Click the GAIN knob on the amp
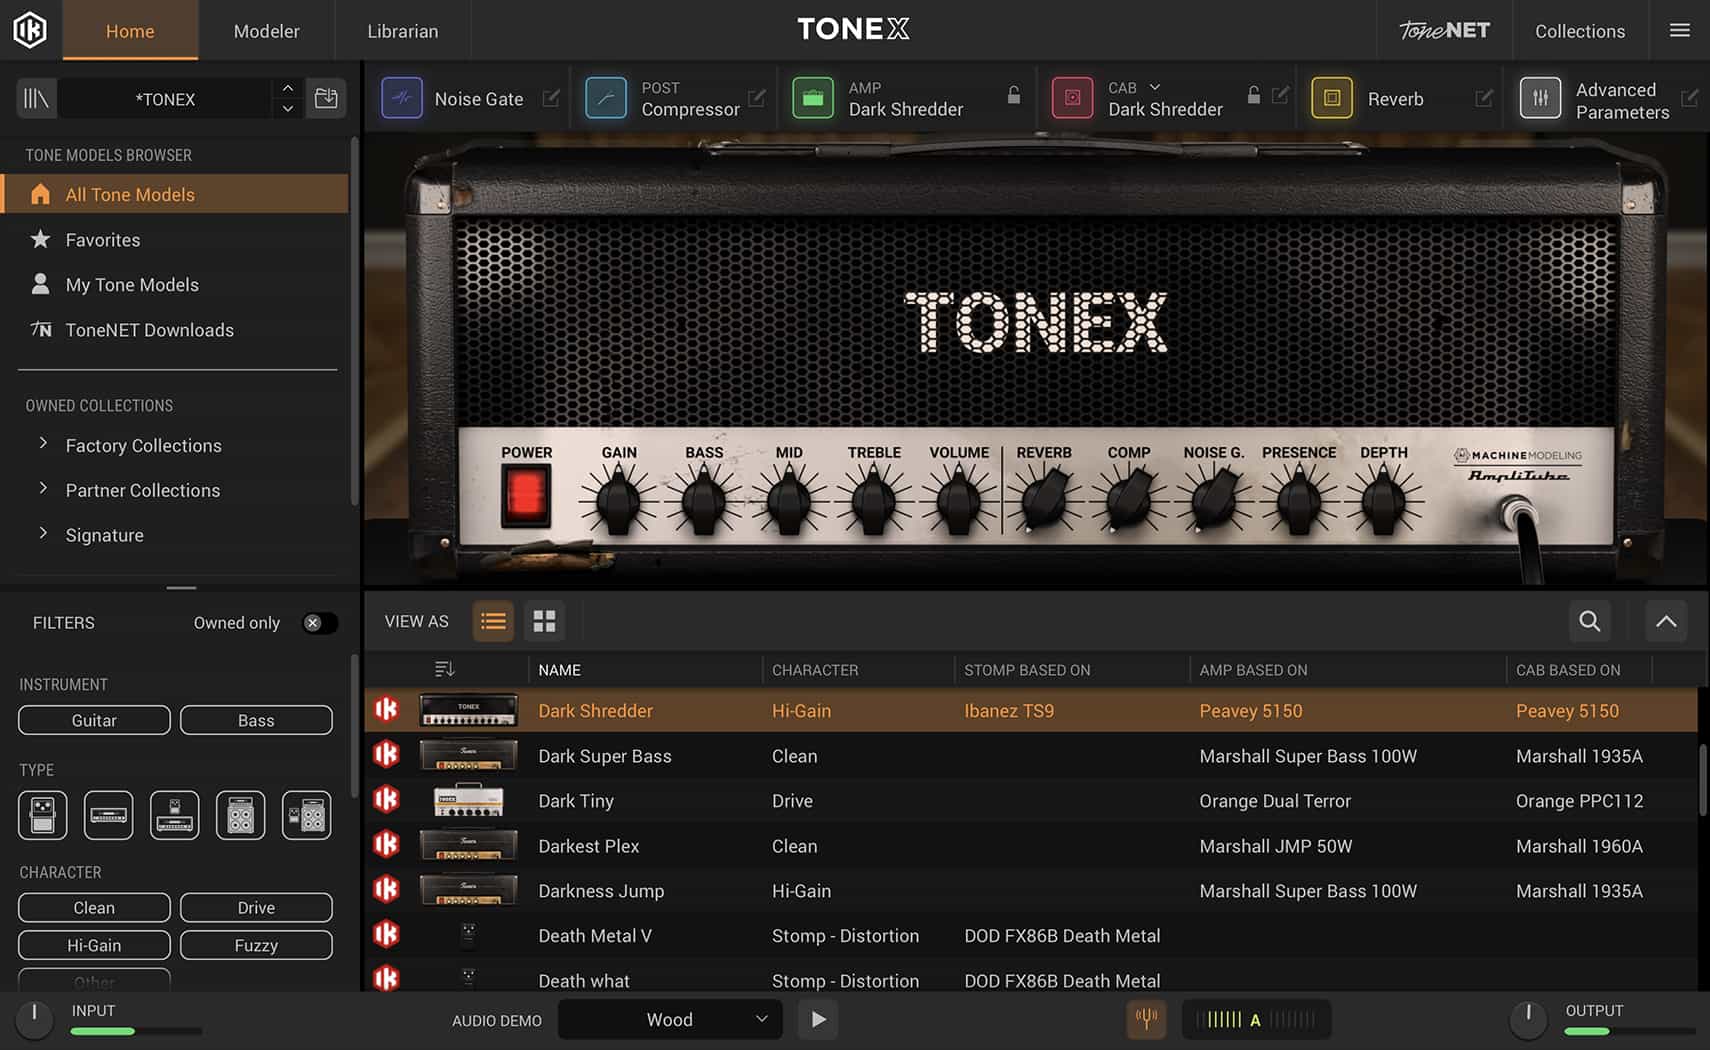1710x1050 pixels. (618, 497)
